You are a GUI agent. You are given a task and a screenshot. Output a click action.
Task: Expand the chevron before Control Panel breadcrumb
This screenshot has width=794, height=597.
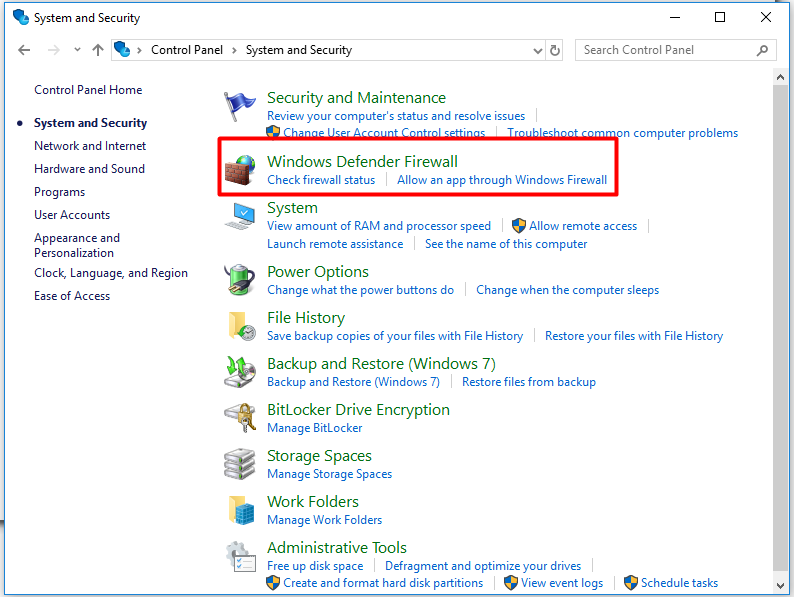pos(139,50)
